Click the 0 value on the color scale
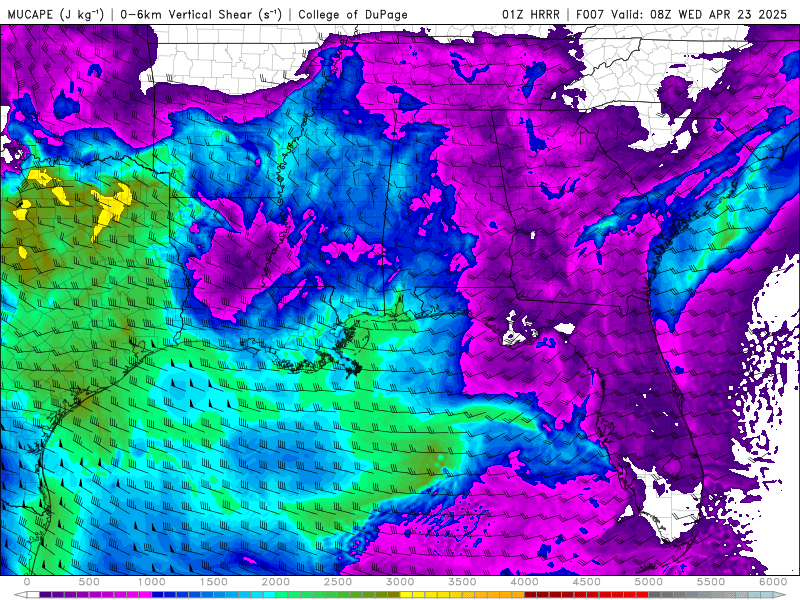The width and height of the screenshot is (800, 600). click(x=27, y=582)
